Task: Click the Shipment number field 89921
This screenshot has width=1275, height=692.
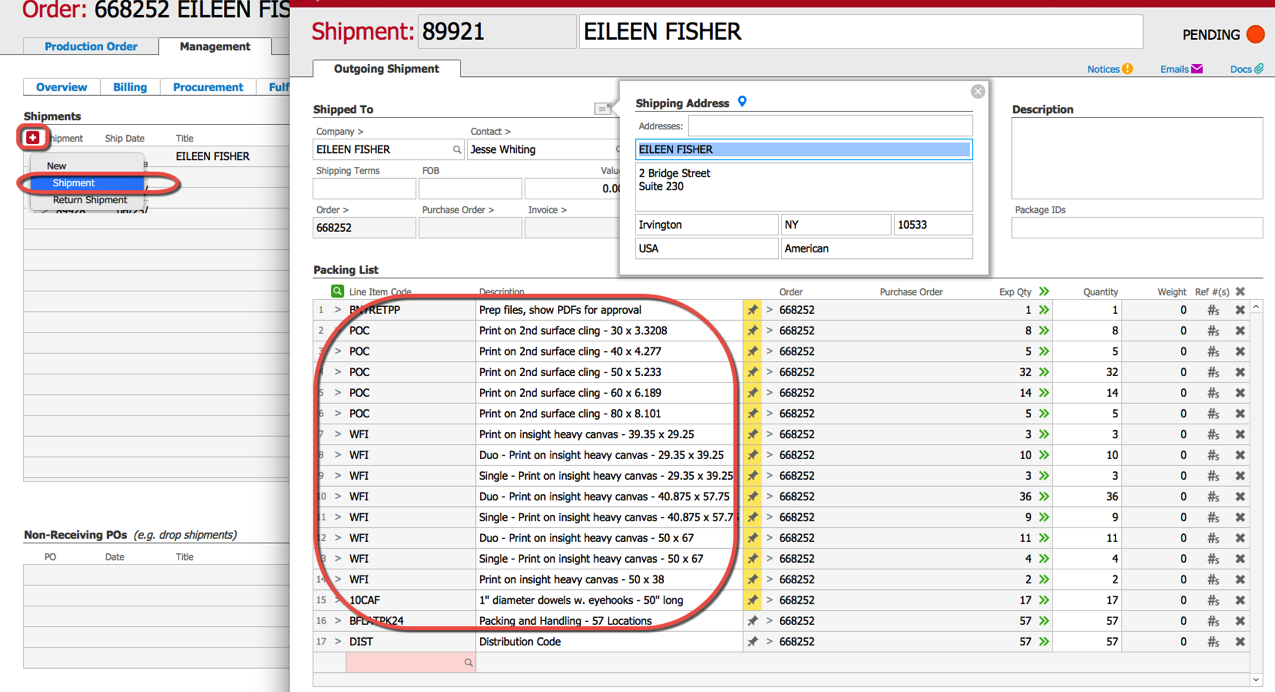Action: (x=497, y=32)
